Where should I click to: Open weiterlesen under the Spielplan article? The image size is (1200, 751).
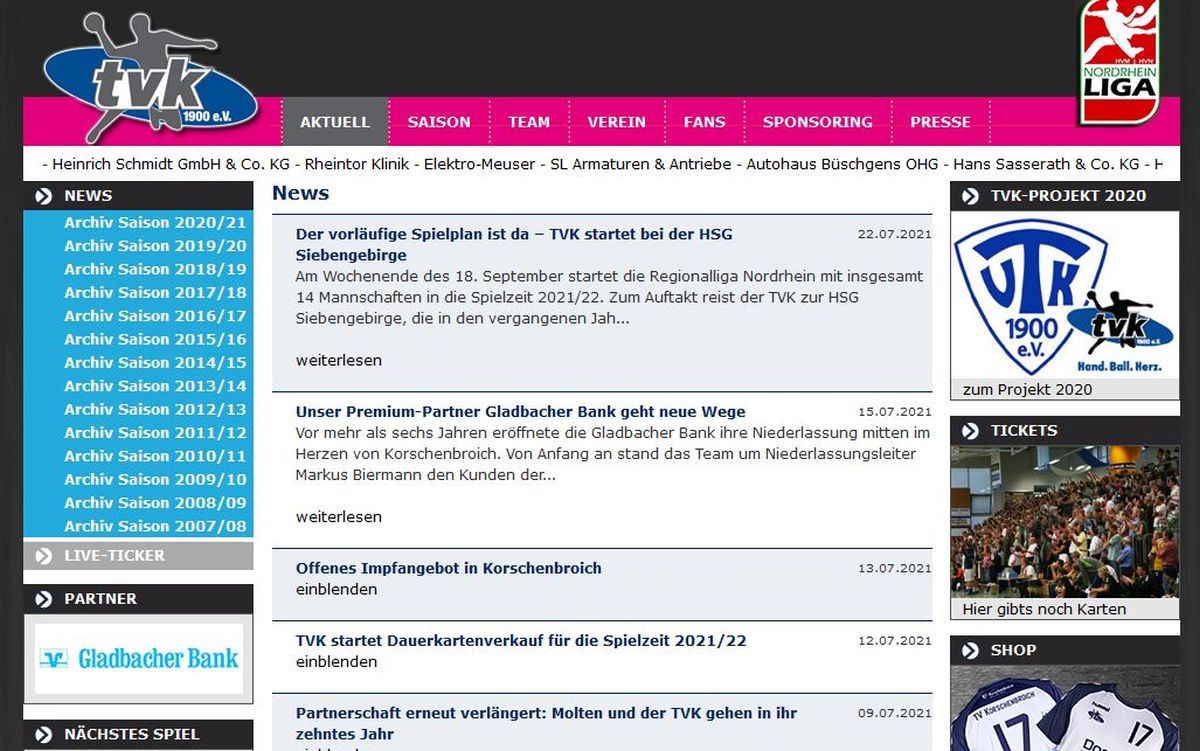338,360
